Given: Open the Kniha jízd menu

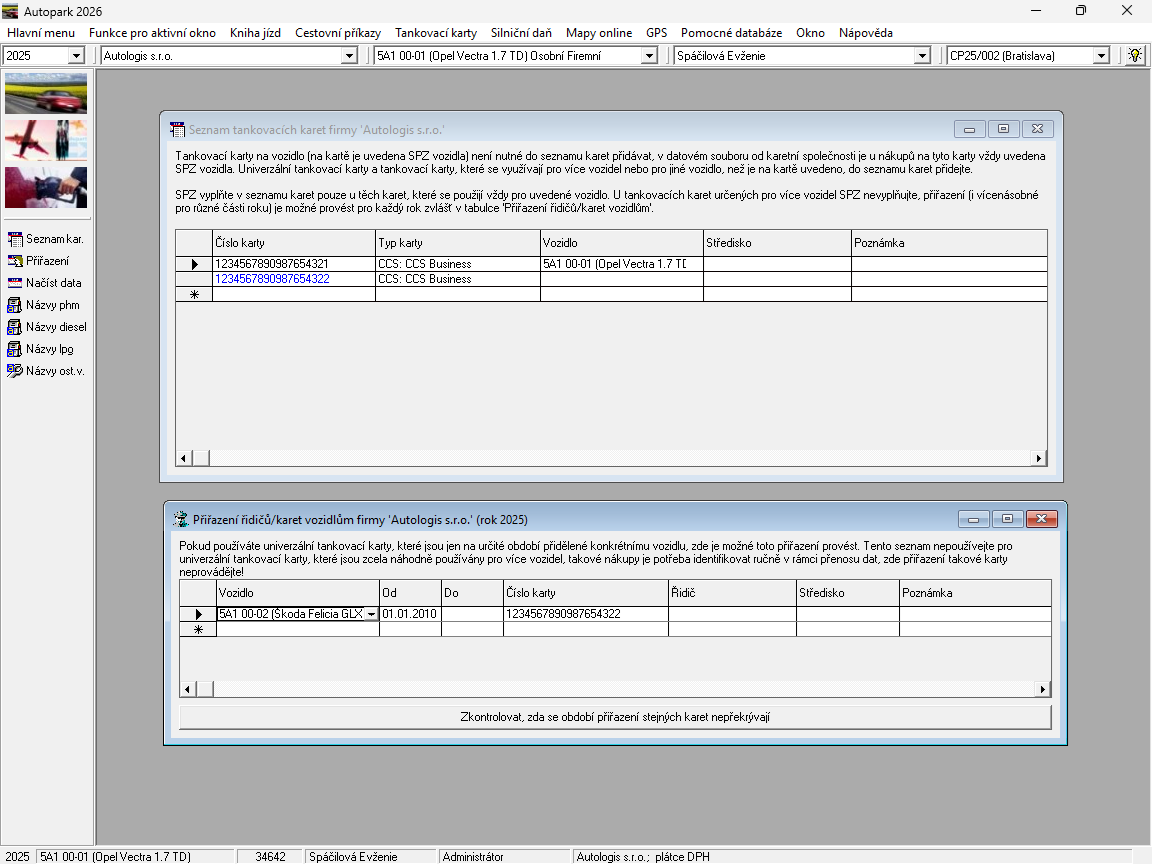Looking at the screenshot, I should 255,33.
